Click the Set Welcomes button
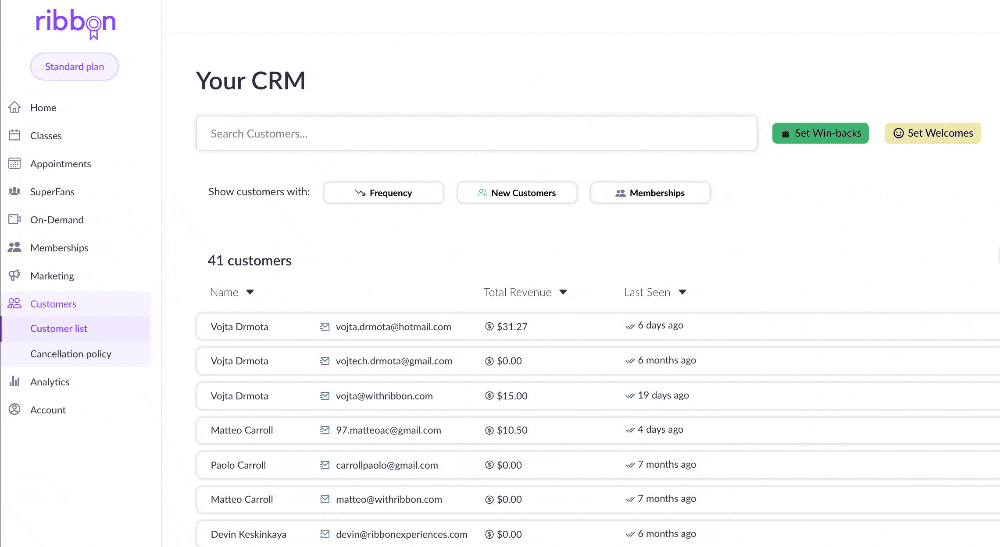This screenshot has height=547, width=1000. pos(932,133)
